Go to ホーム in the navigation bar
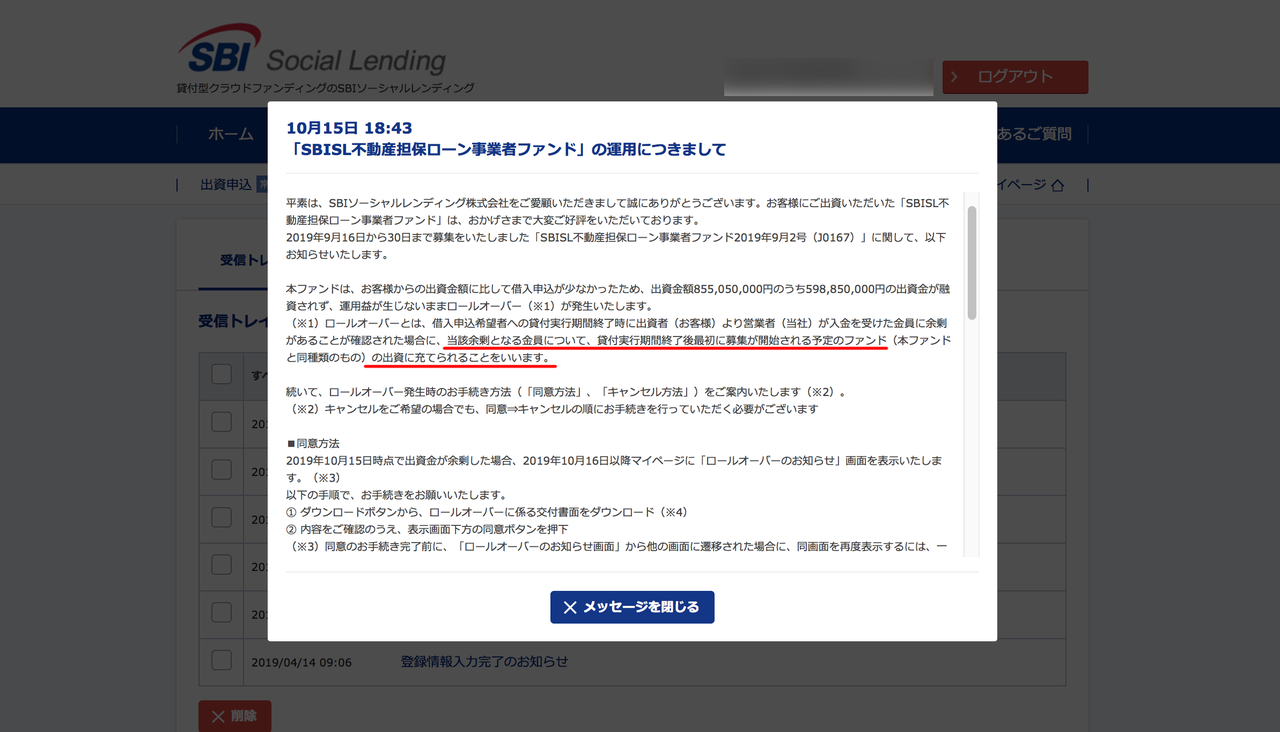Screen dimensions: 1280x732 [230, 134]
